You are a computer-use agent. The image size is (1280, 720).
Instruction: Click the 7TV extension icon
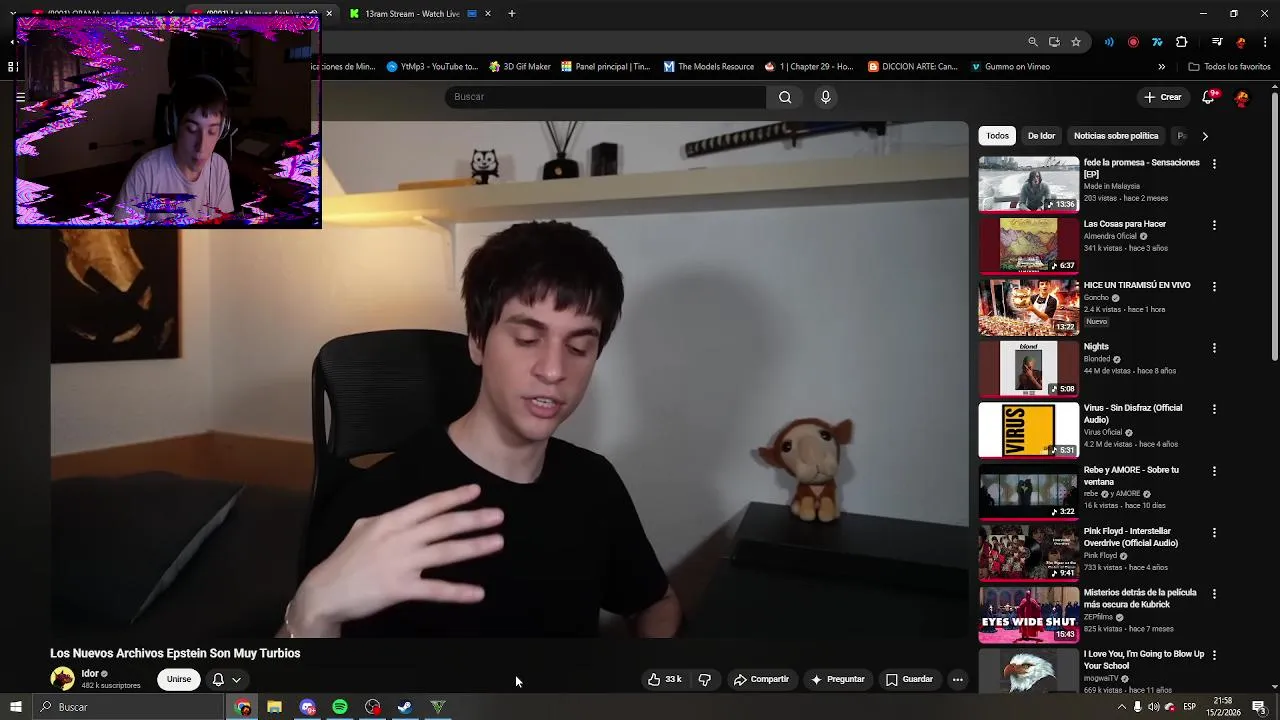click(1157, 42)
